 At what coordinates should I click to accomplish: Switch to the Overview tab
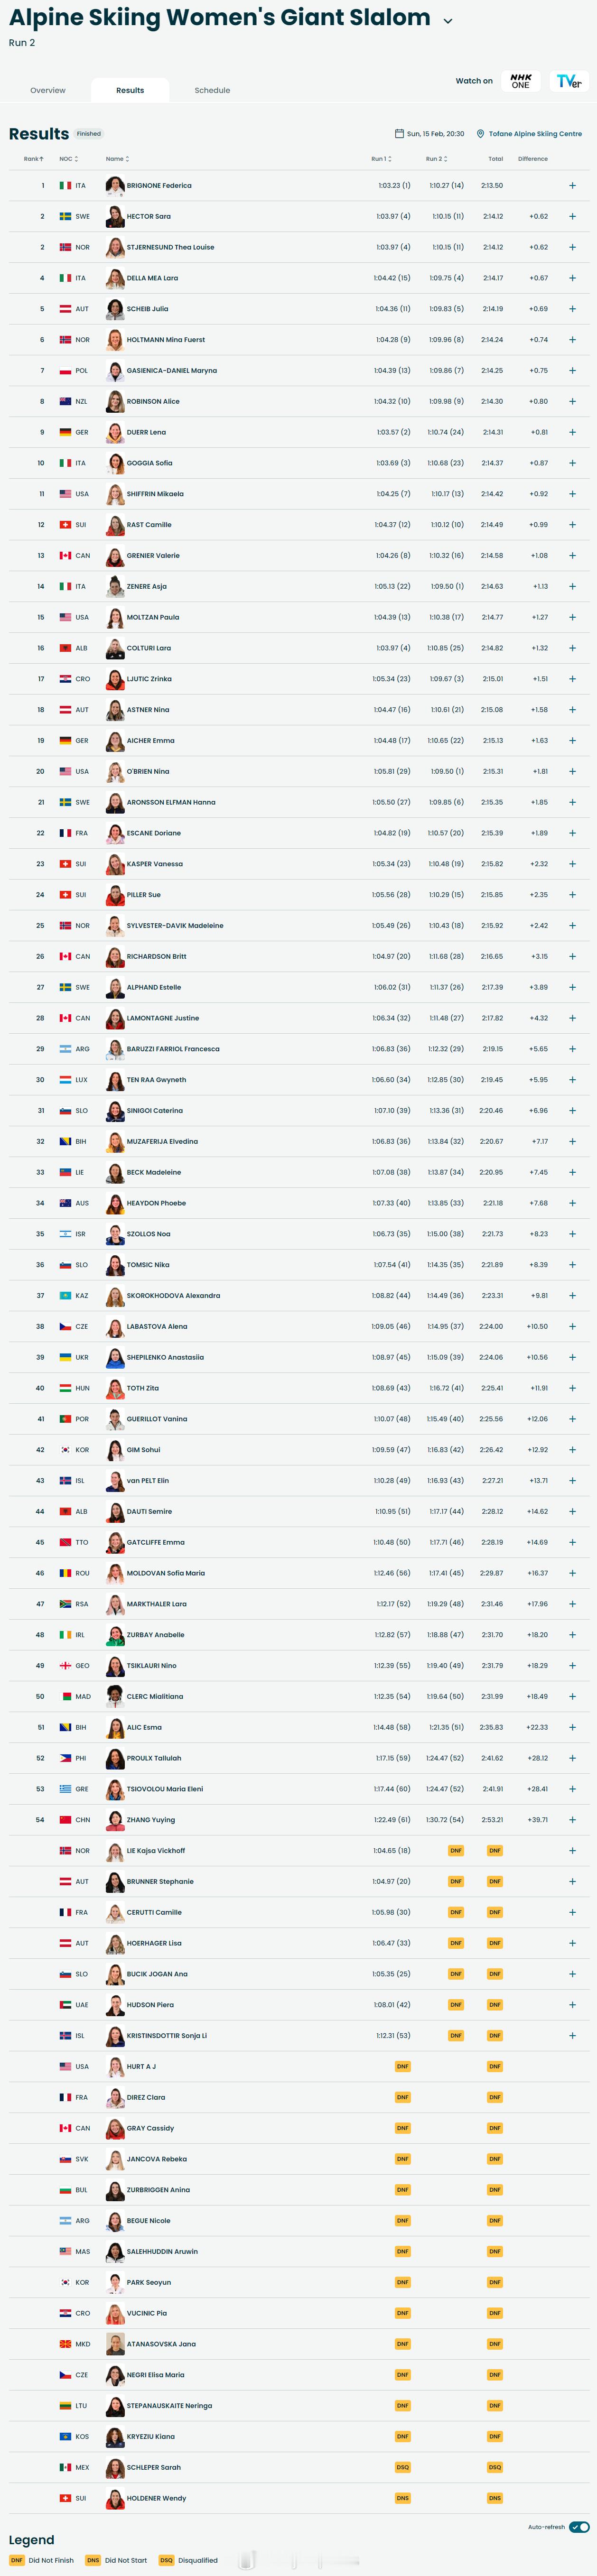coord(48,90)
